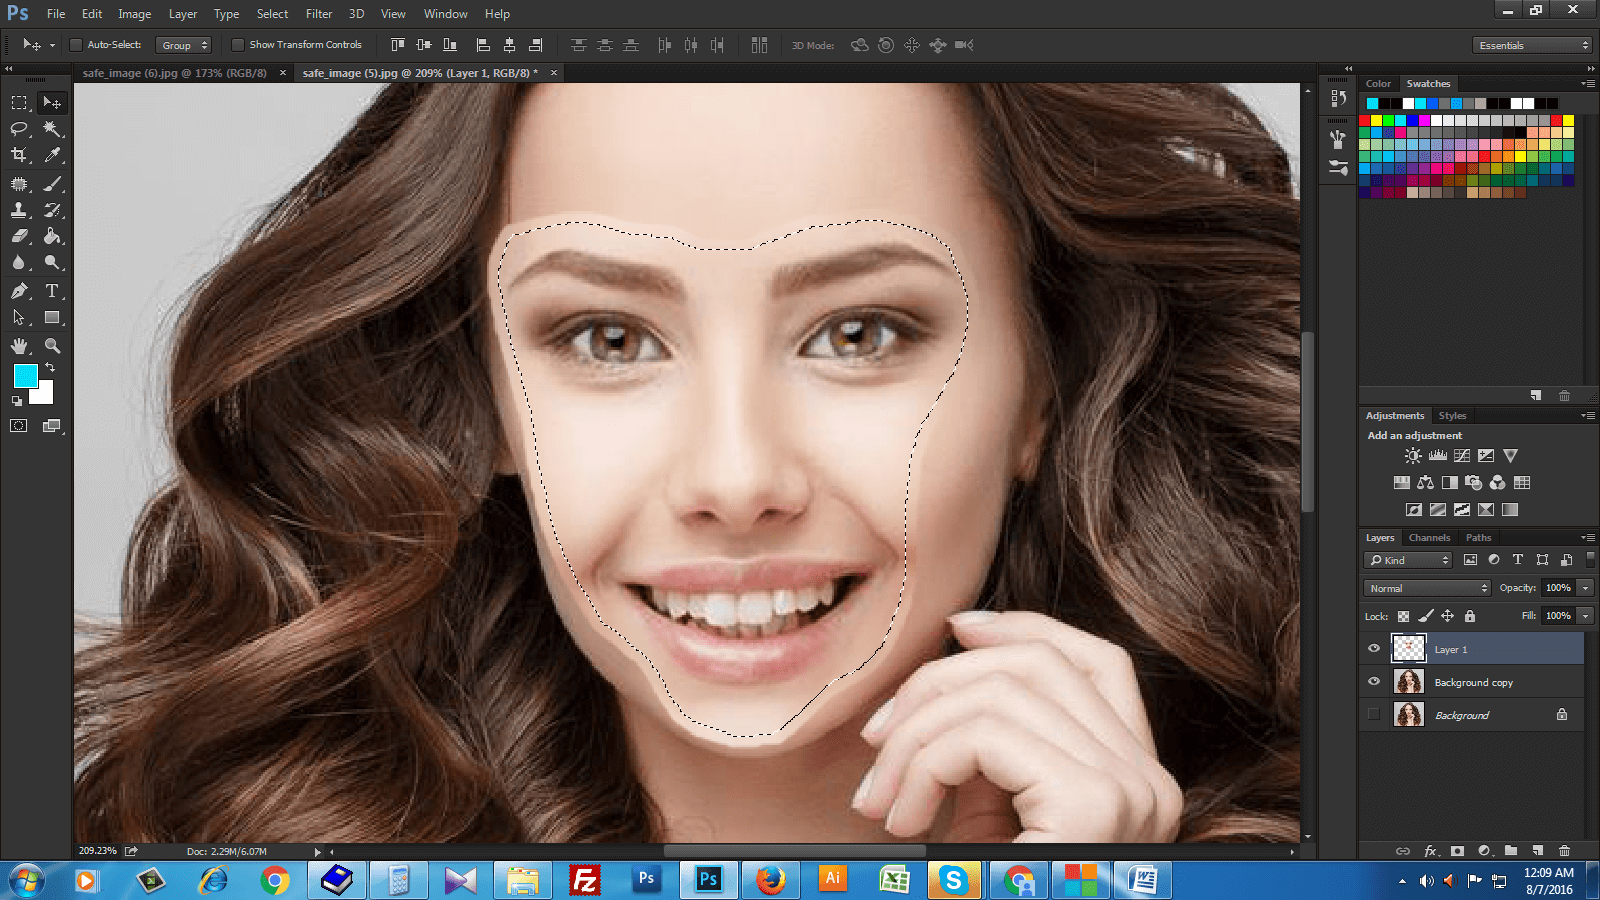Open the Group auto-select dropdown
This screenshot has width=1600, height=900.
184,45
